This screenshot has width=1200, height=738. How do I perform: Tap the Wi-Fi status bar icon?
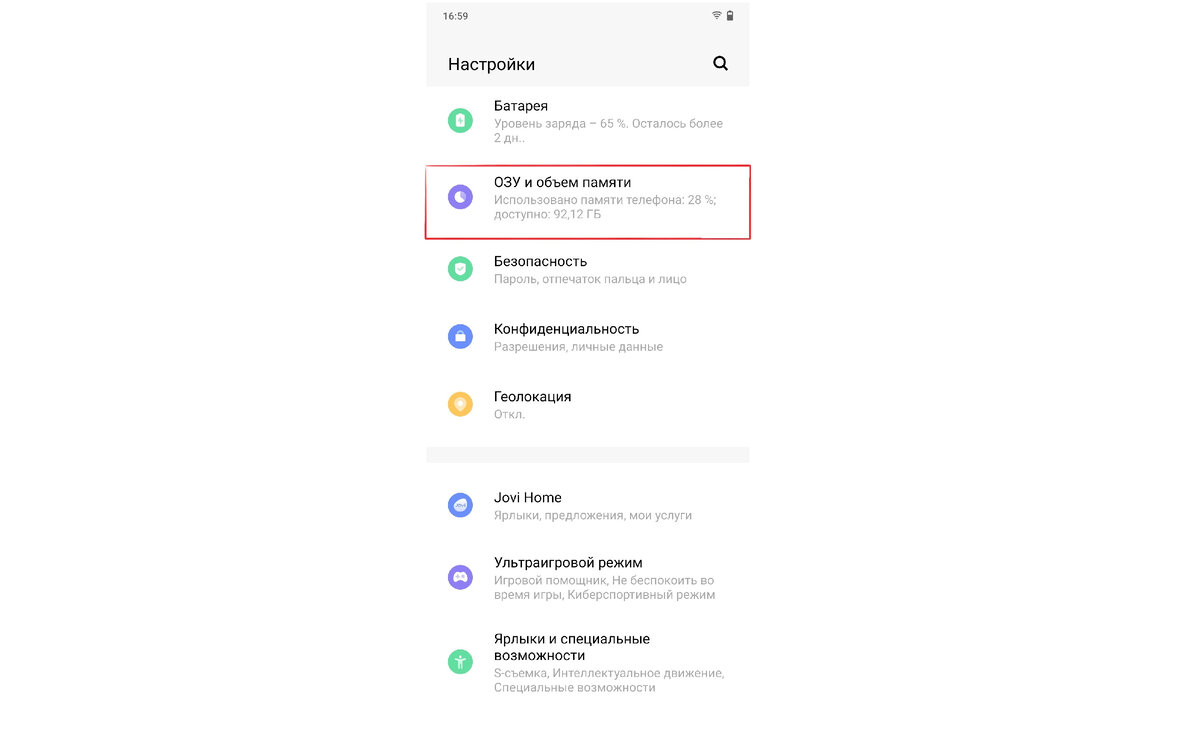click(717, 16)
